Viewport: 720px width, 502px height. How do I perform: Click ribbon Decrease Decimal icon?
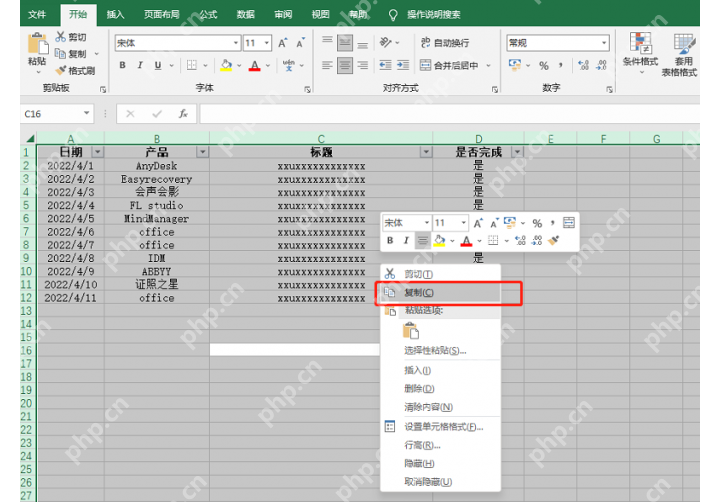(x=601, y=65)
